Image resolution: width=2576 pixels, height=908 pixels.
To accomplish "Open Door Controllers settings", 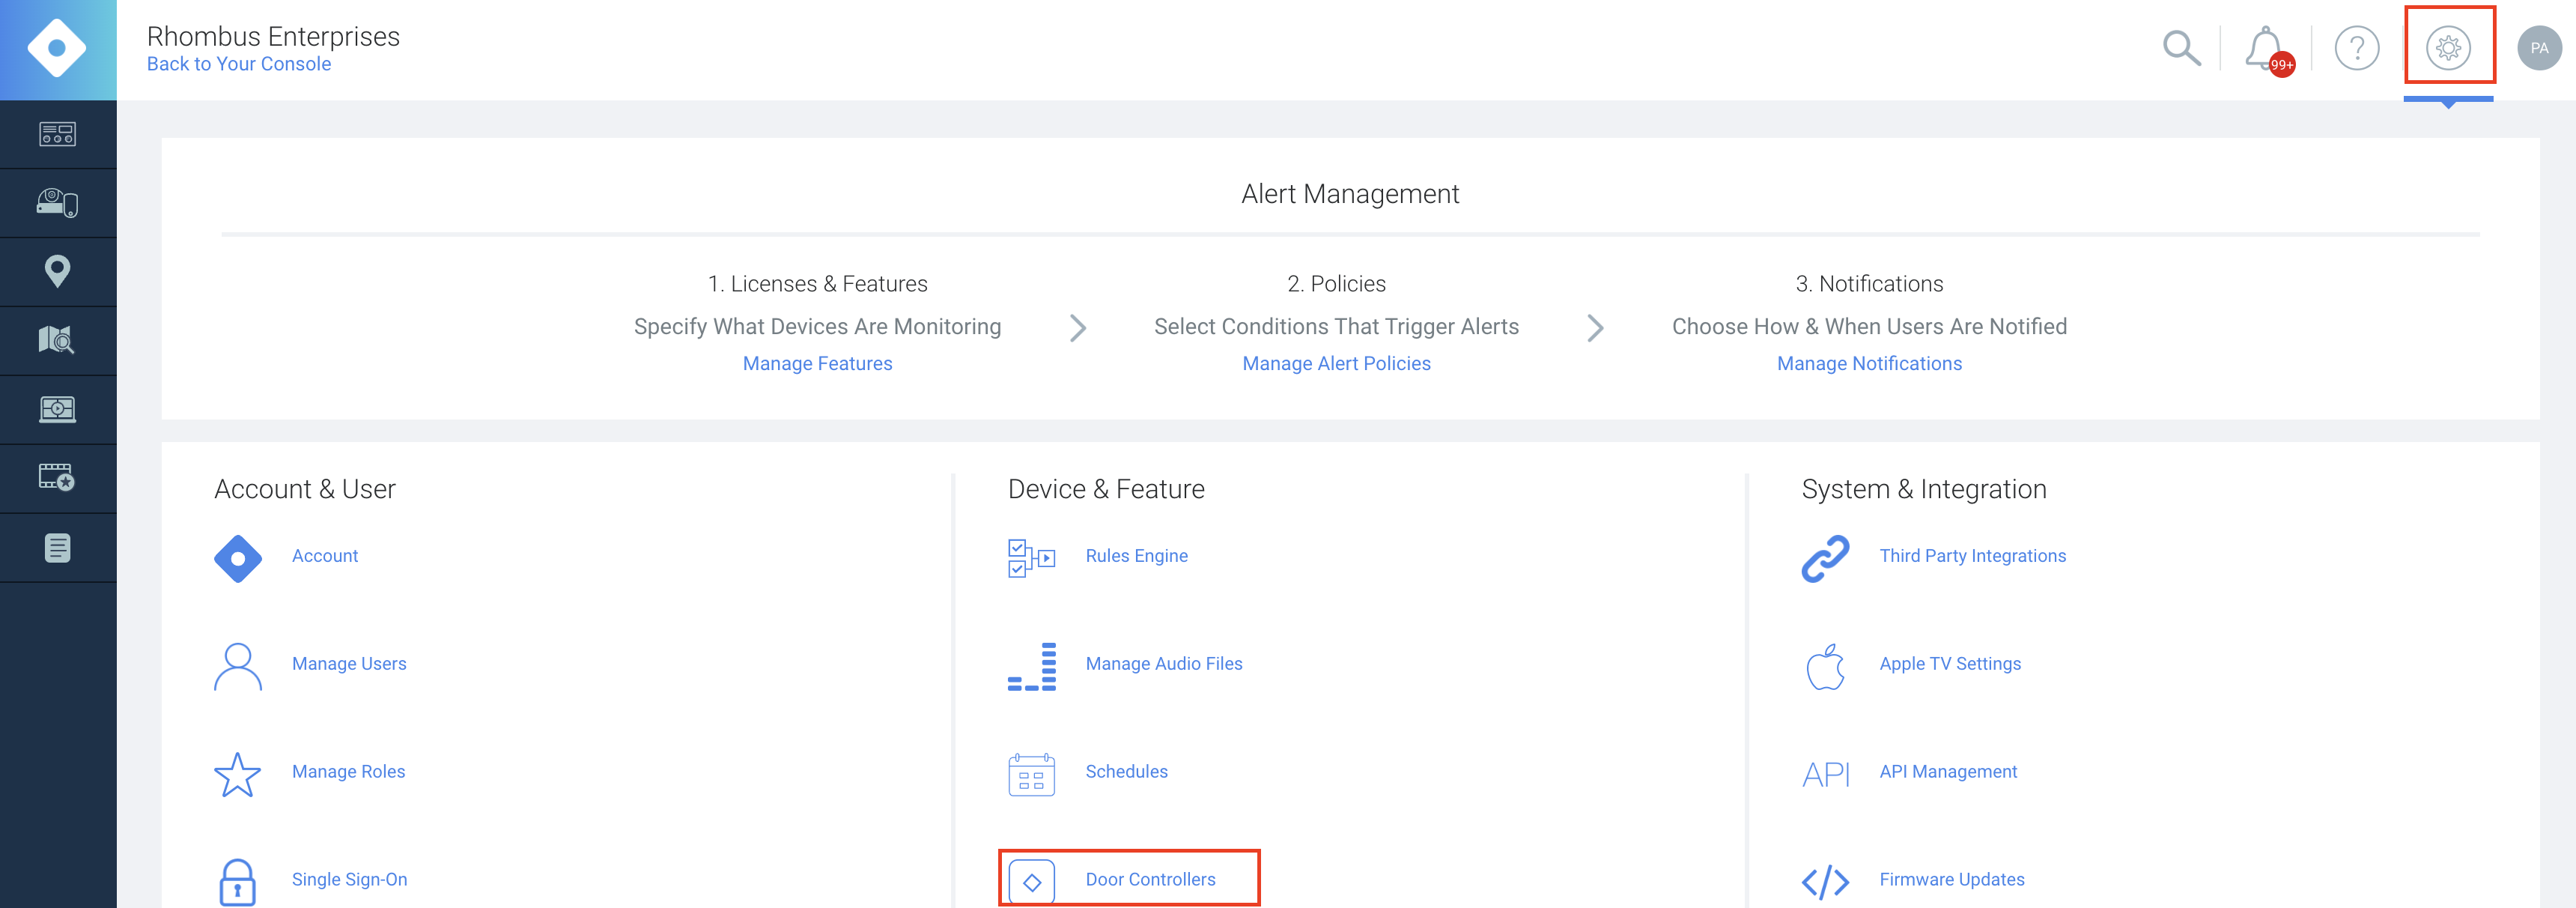I will click(1150, 879).
